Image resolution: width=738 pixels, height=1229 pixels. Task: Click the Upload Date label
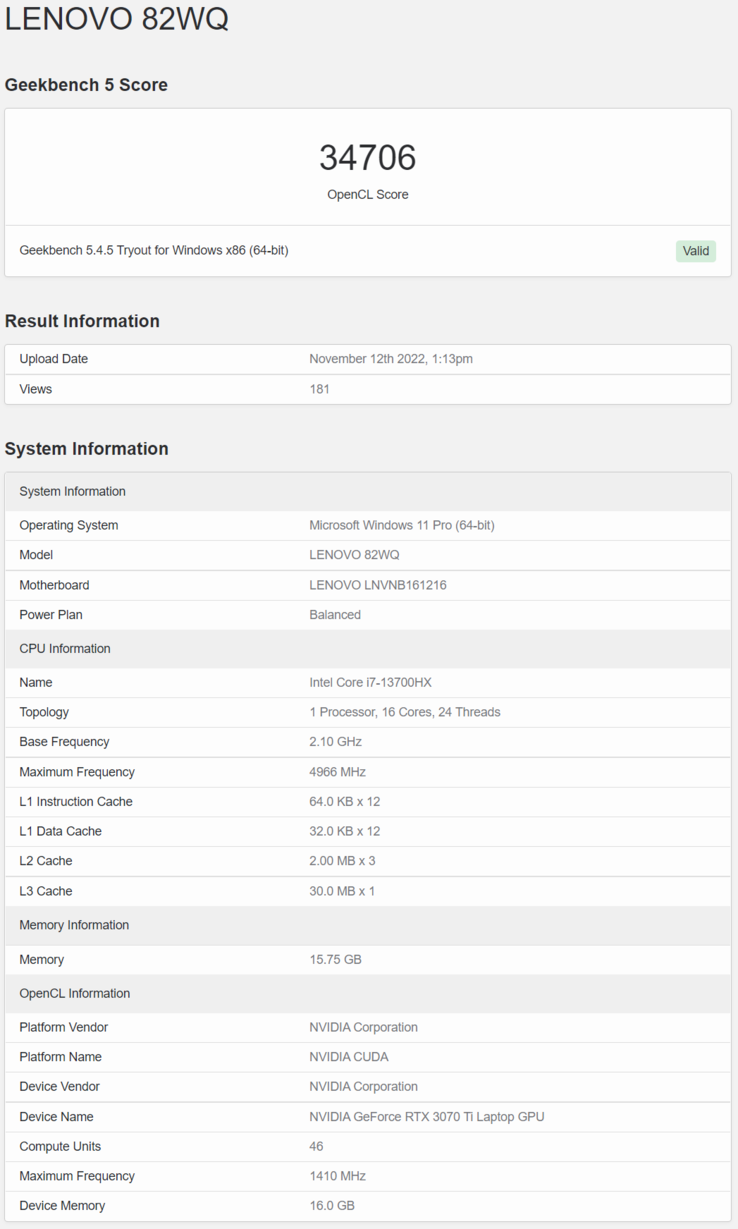click(54, 359)
